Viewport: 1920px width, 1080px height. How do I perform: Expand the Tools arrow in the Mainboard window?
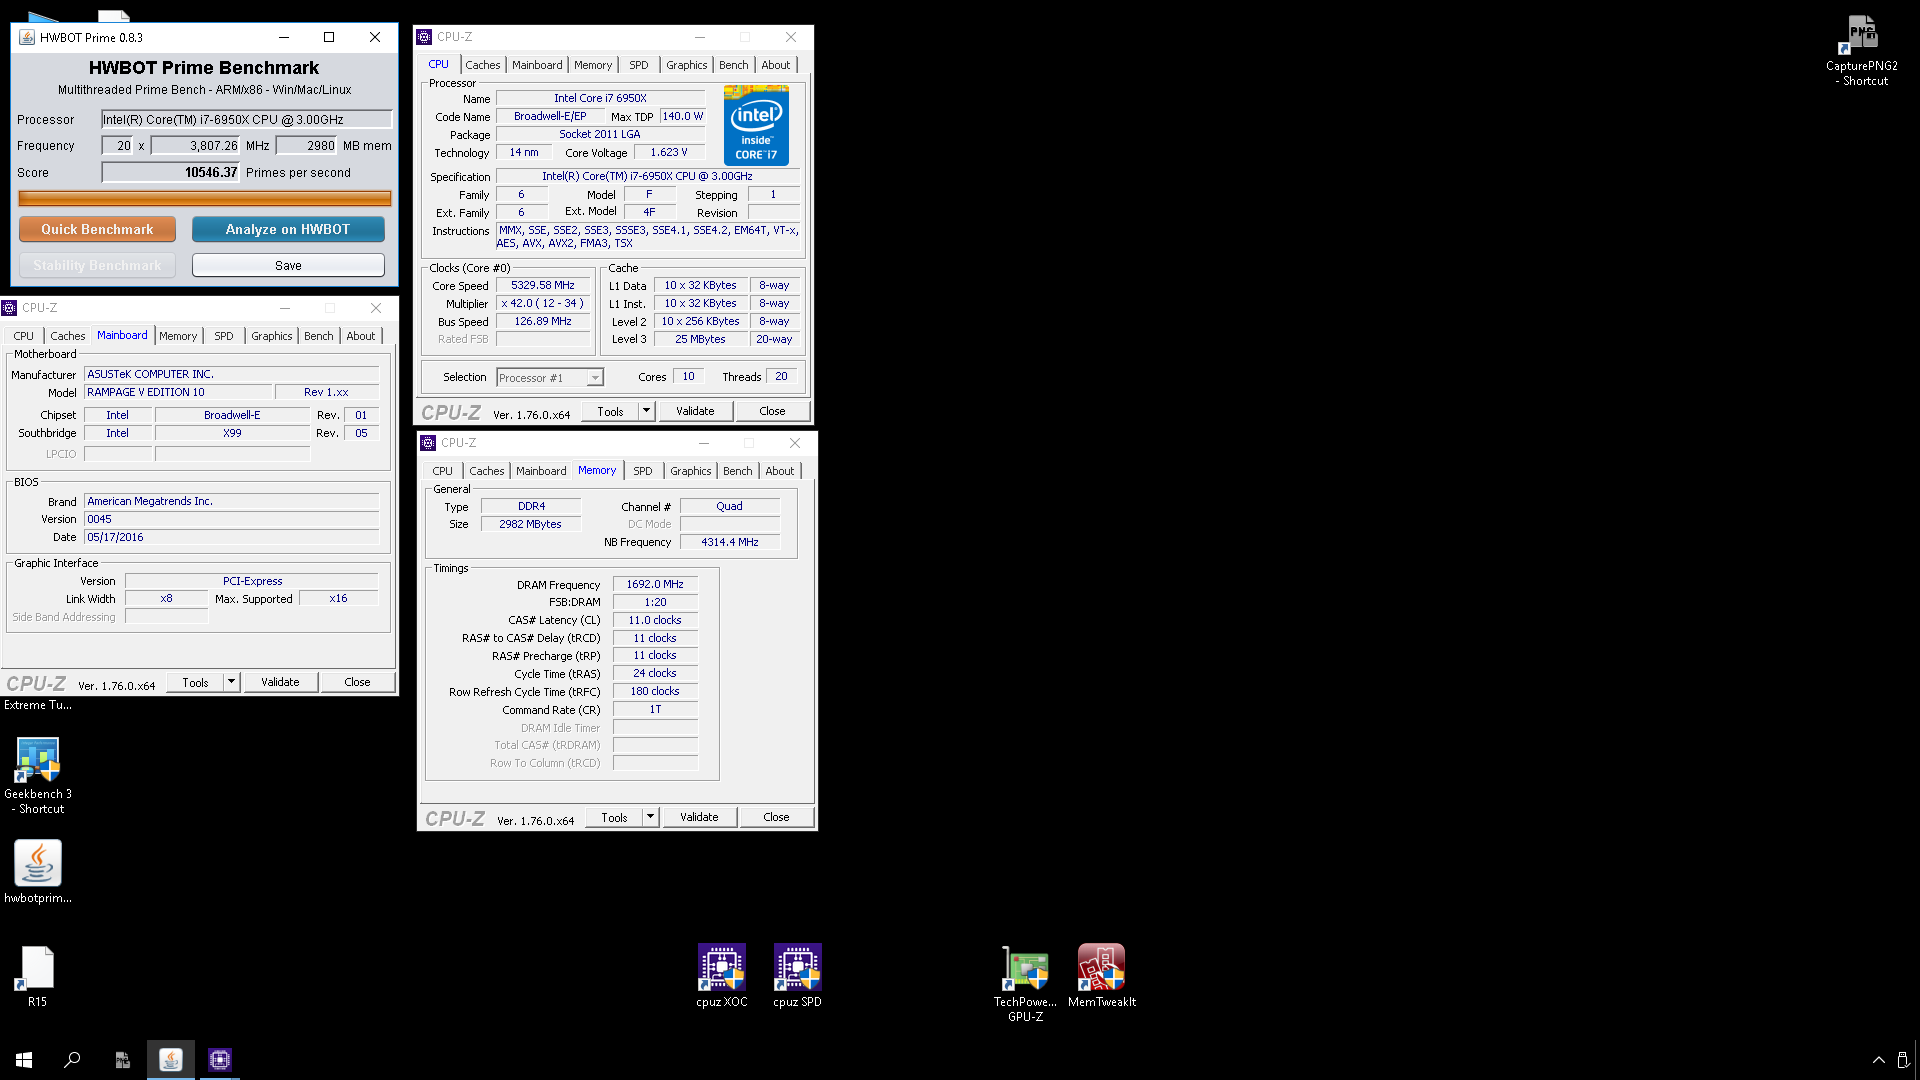click(x=231, y=682)
